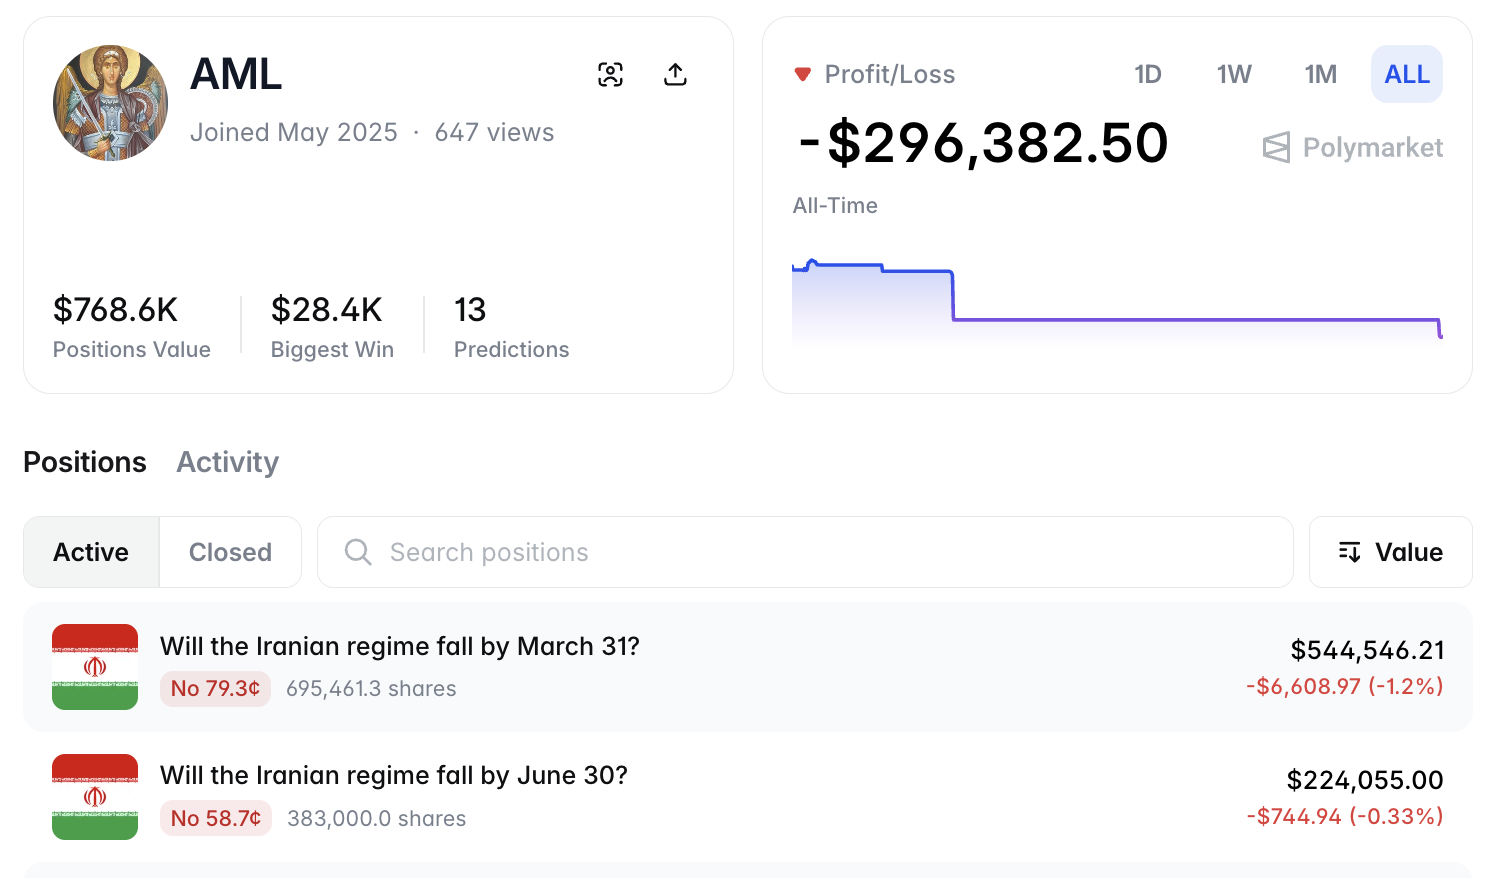
Task: Switch to the Positions tab
Action: point(85,462)
